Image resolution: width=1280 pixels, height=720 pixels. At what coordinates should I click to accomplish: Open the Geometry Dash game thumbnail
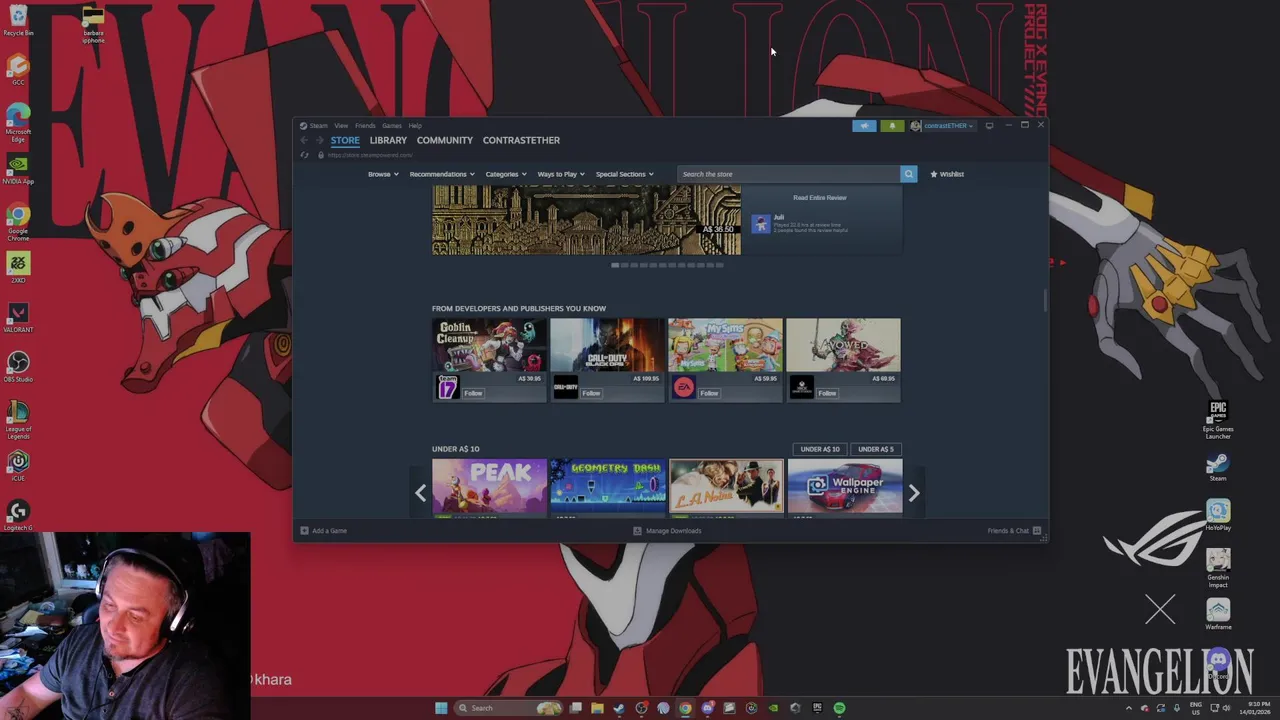(607, 486)
